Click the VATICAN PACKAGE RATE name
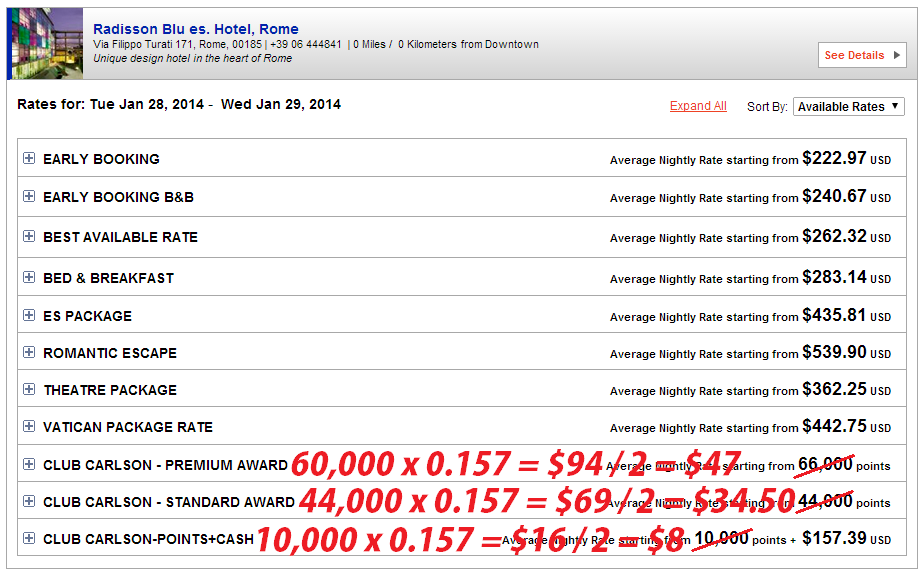This screenshot has height=577, width=924. coord(128,427)
